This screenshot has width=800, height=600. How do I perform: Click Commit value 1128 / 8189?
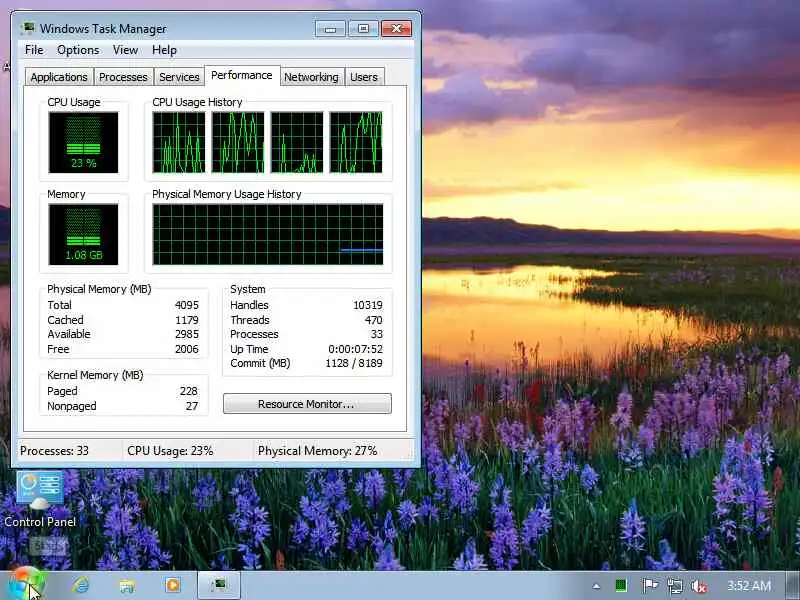pos(354,363)
